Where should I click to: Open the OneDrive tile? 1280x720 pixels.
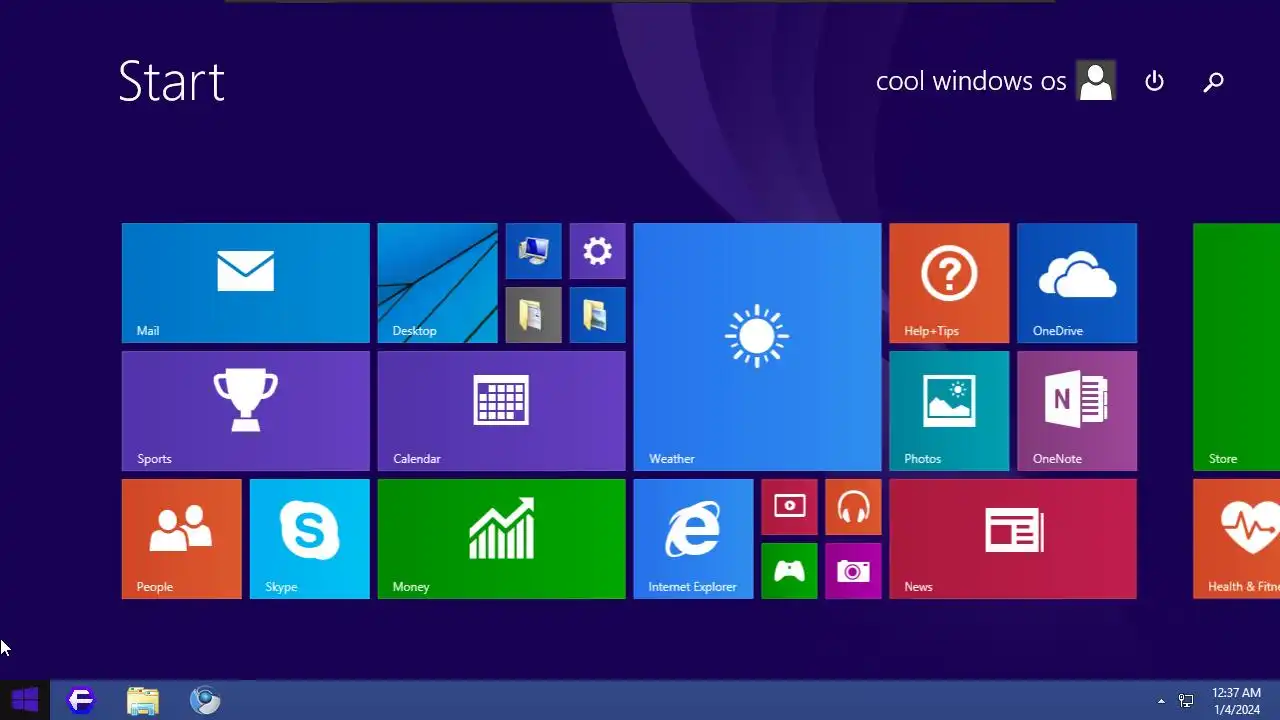1077,283
